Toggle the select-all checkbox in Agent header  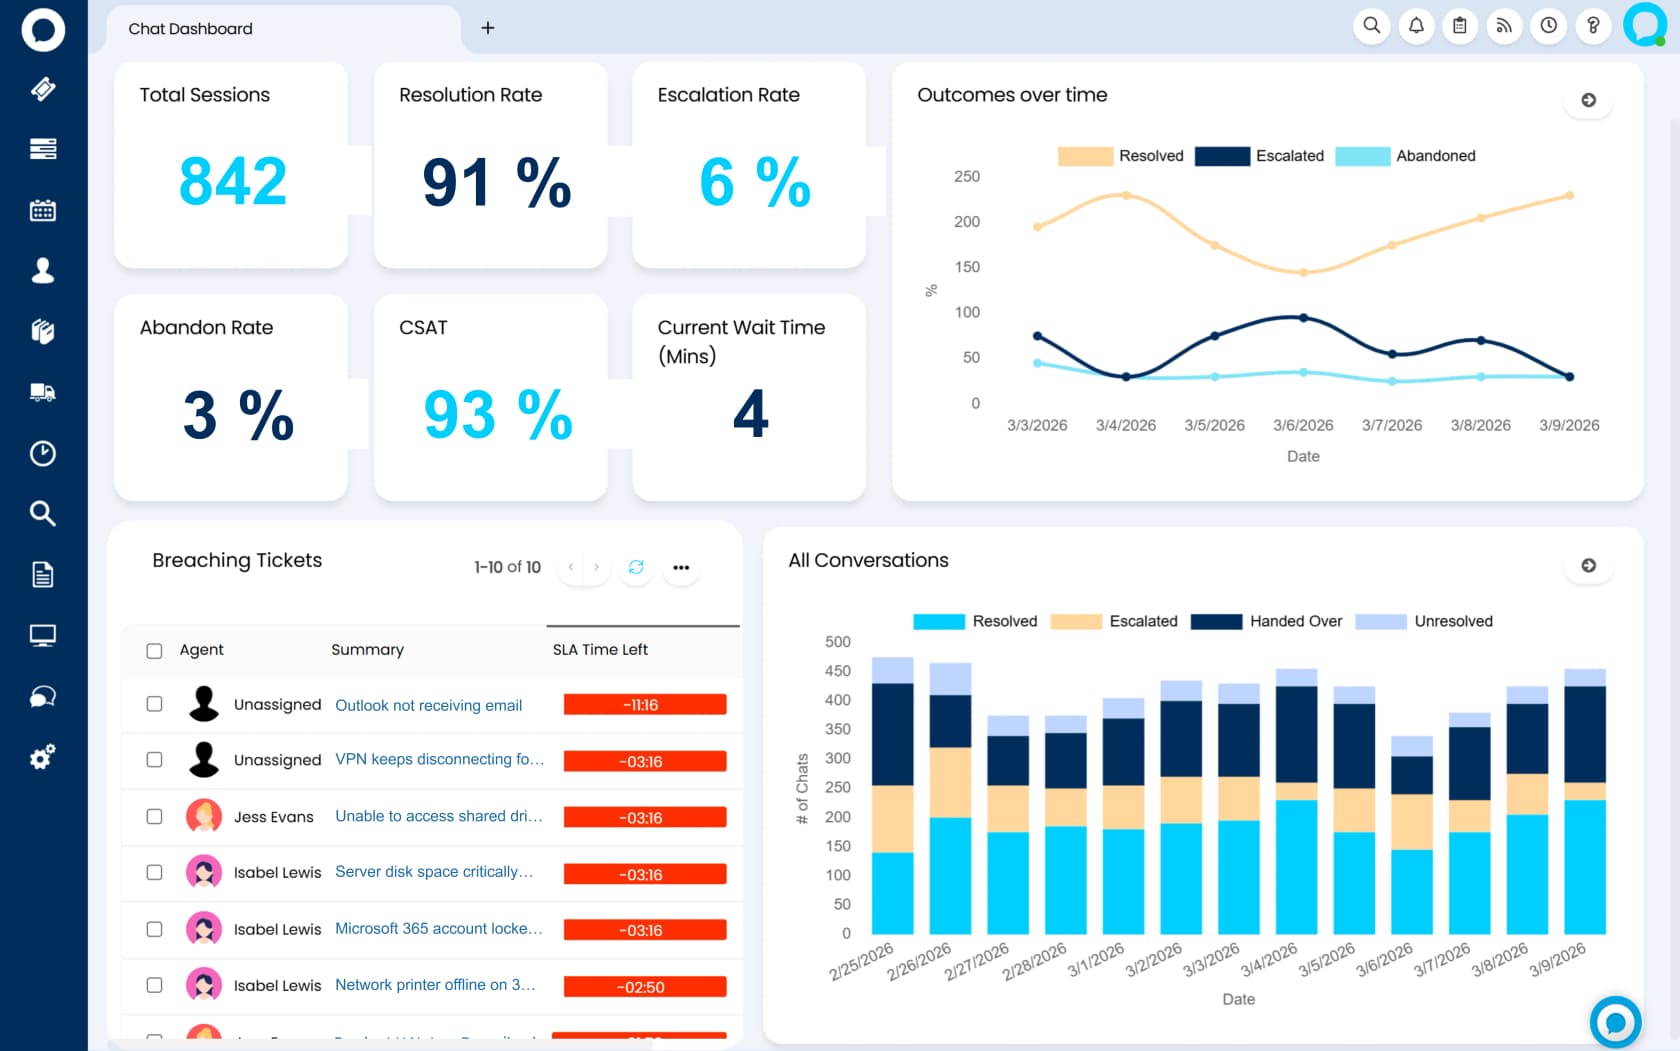[x=154, y=651]
